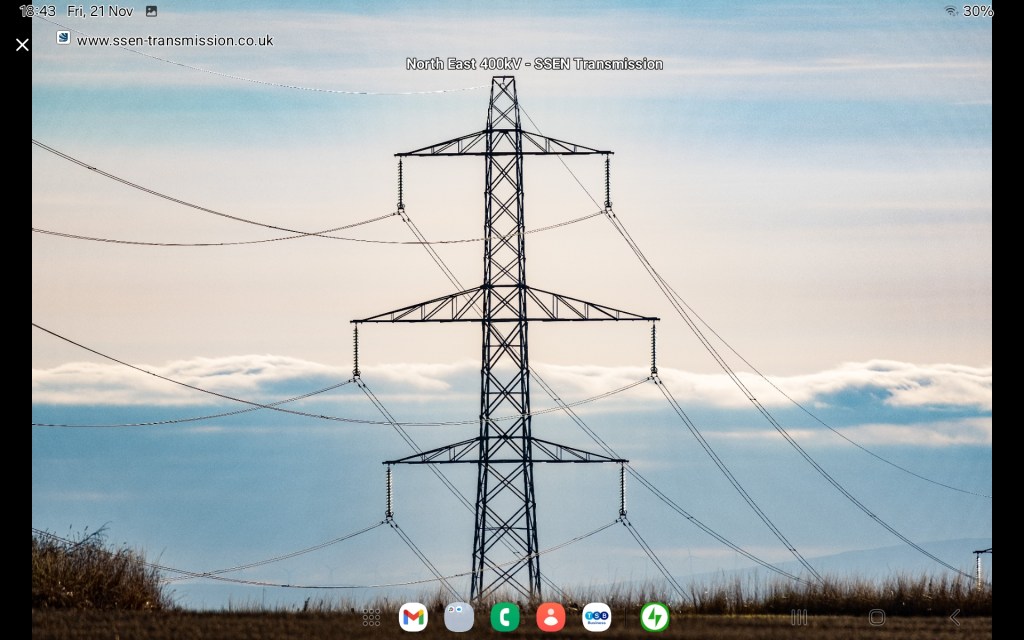
Task: Tap the North East 400kV image title
Action: click(534, 64)
